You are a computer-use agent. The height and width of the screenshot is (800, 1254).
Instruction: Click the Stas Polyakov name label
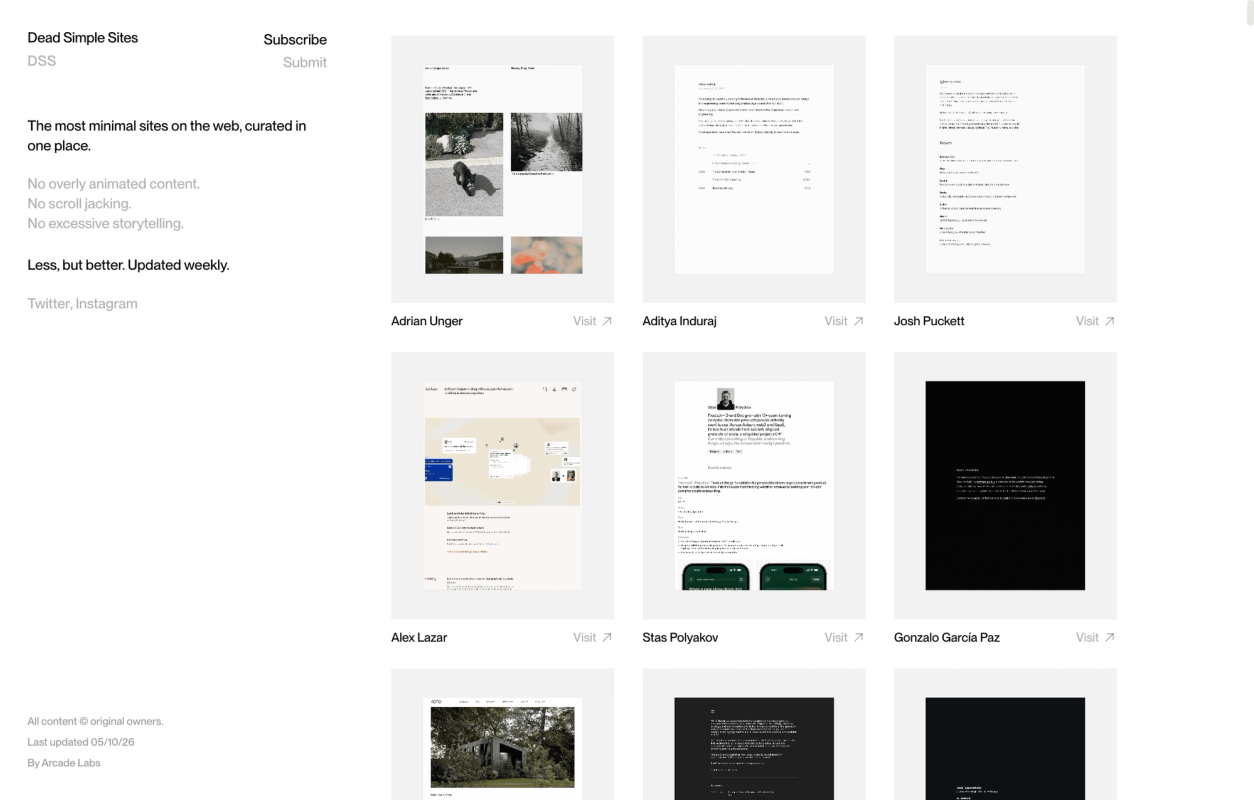pyautogui.click(x=680, y=637)
